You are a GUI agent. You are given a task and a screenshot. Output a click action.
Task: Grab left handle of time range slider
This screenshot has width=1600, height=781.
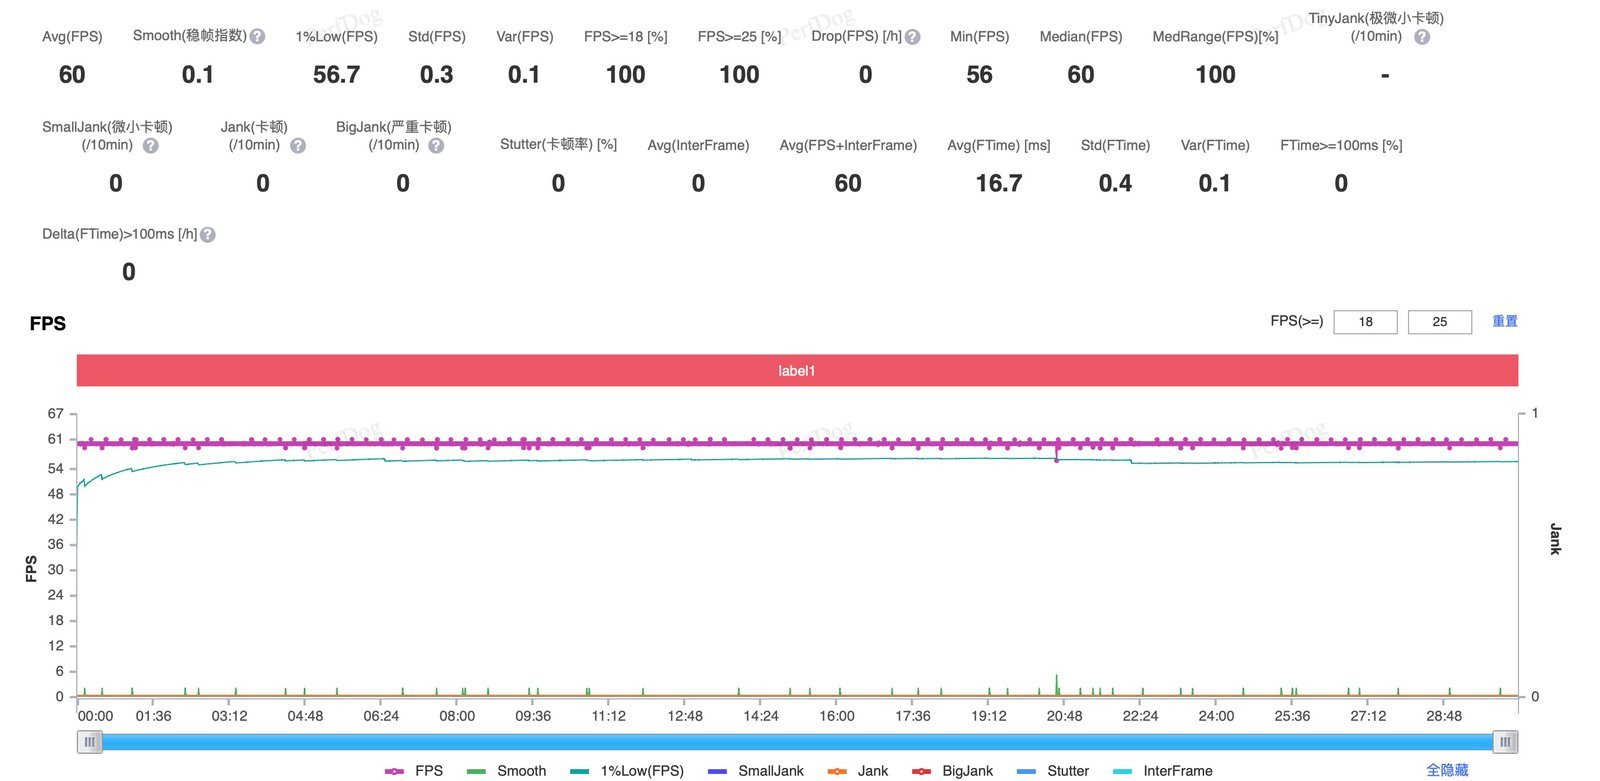90,742
